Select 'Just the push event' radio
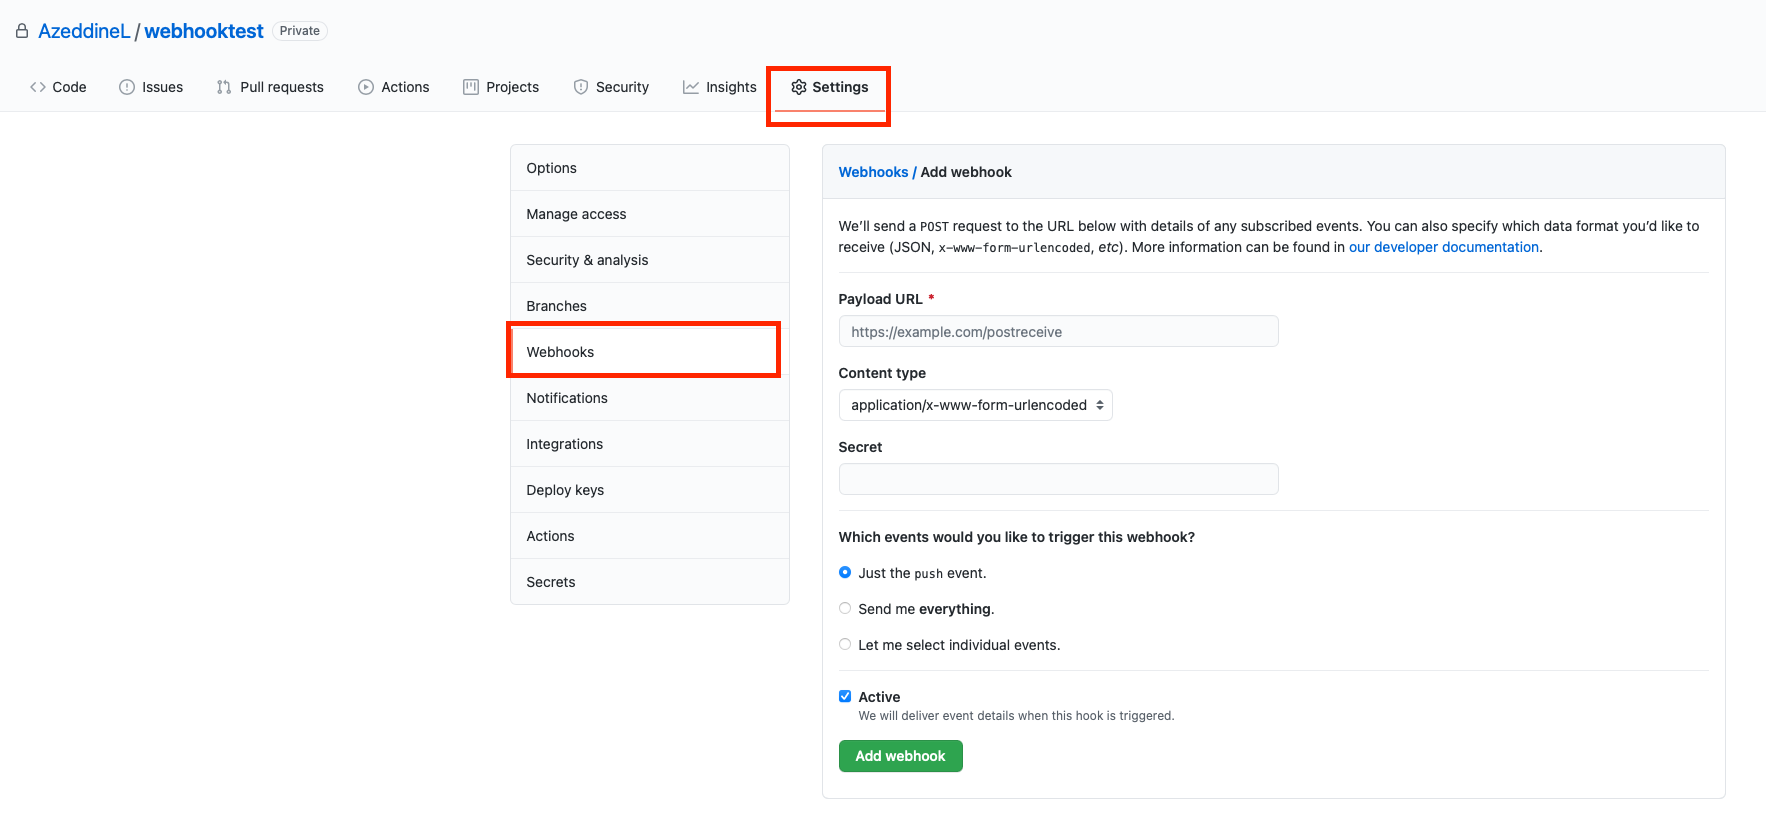Image resolution: width=1766 pixels, height=838 pixels. [x=845, y=573]
